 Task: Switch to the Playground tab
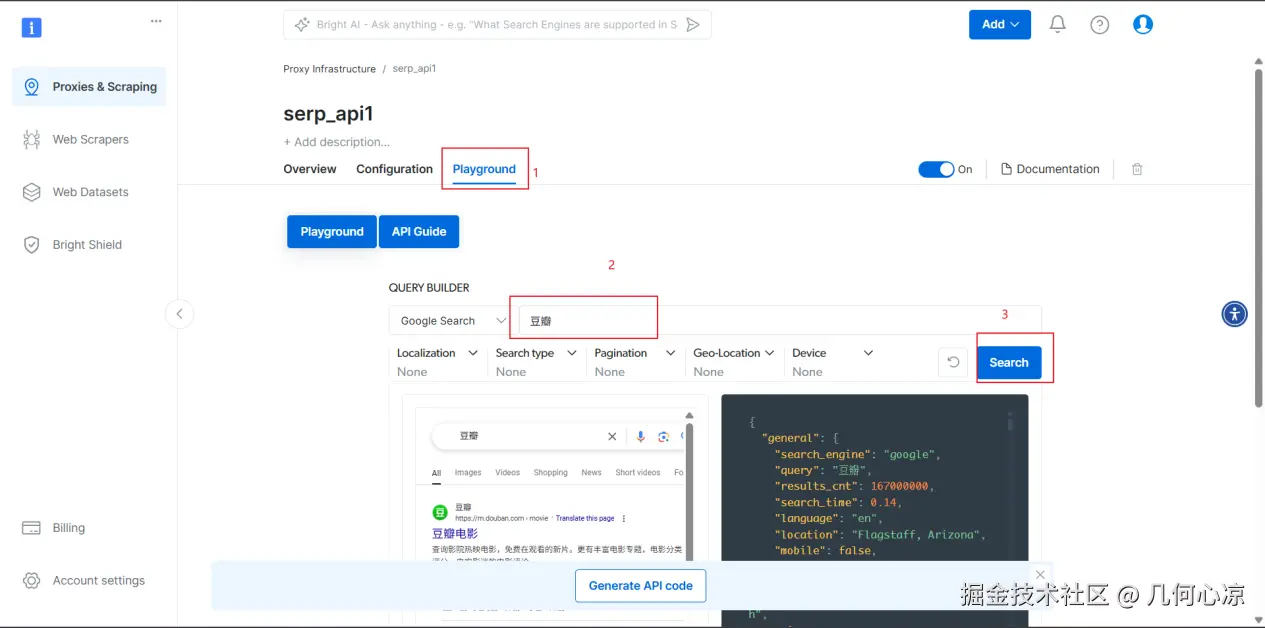pos(484,169)
